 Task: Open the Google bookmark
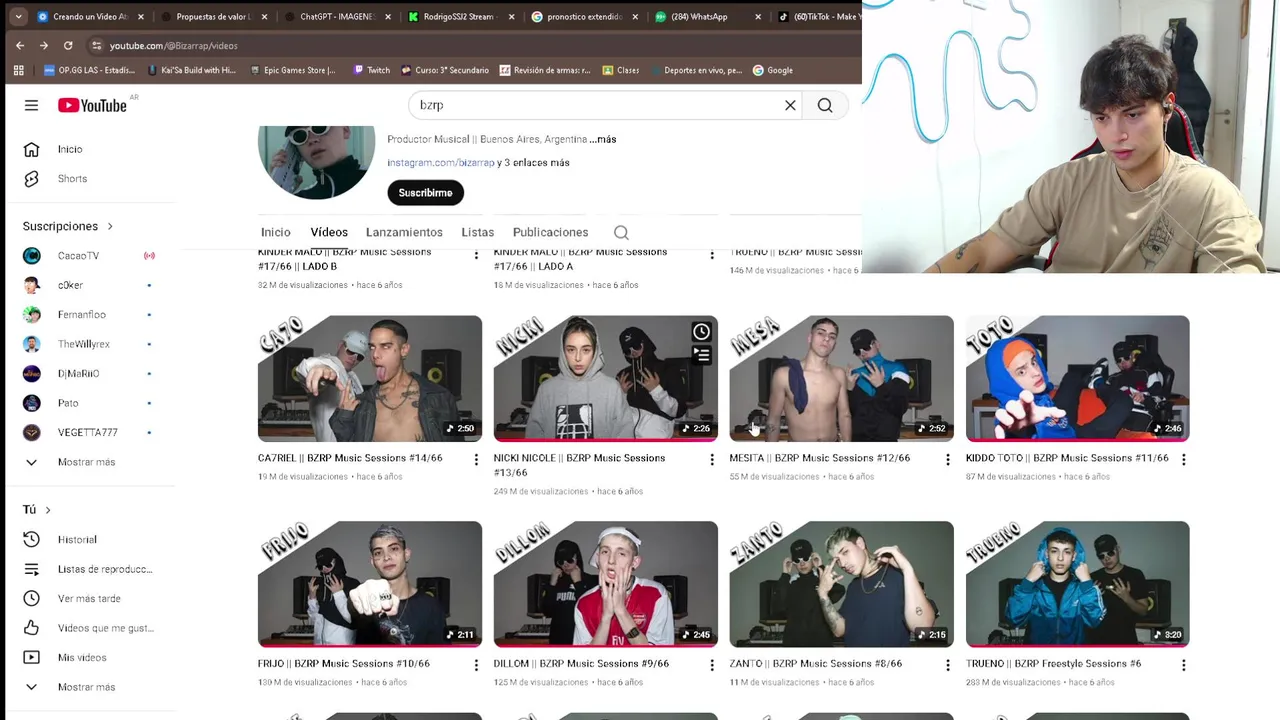(773, 70)
